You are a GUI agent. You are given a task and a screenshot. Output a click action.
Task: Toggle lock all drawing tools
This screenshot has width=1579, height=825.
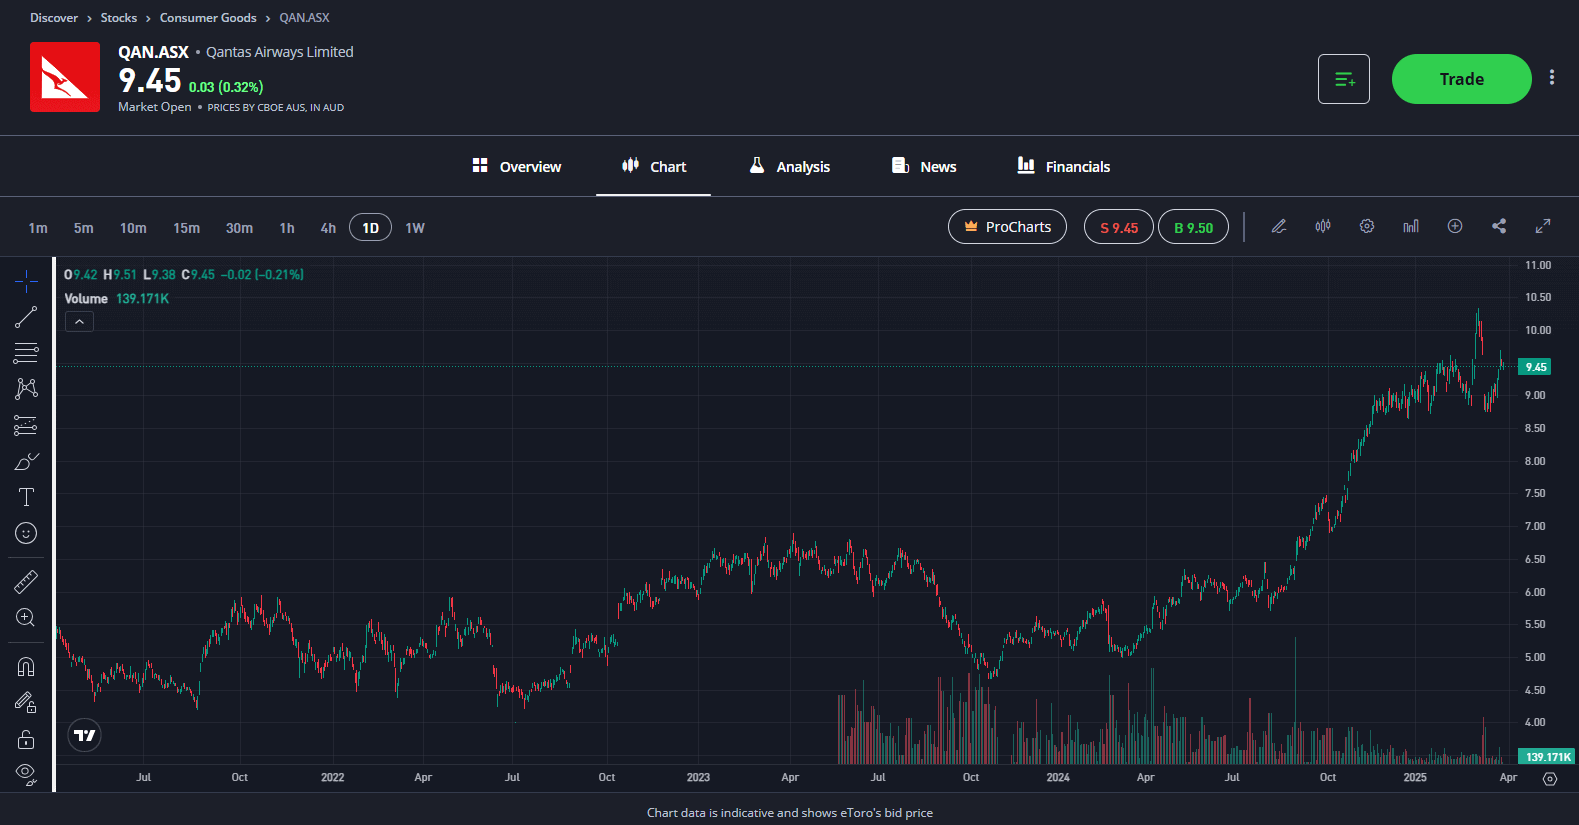[x=26, y=739]
